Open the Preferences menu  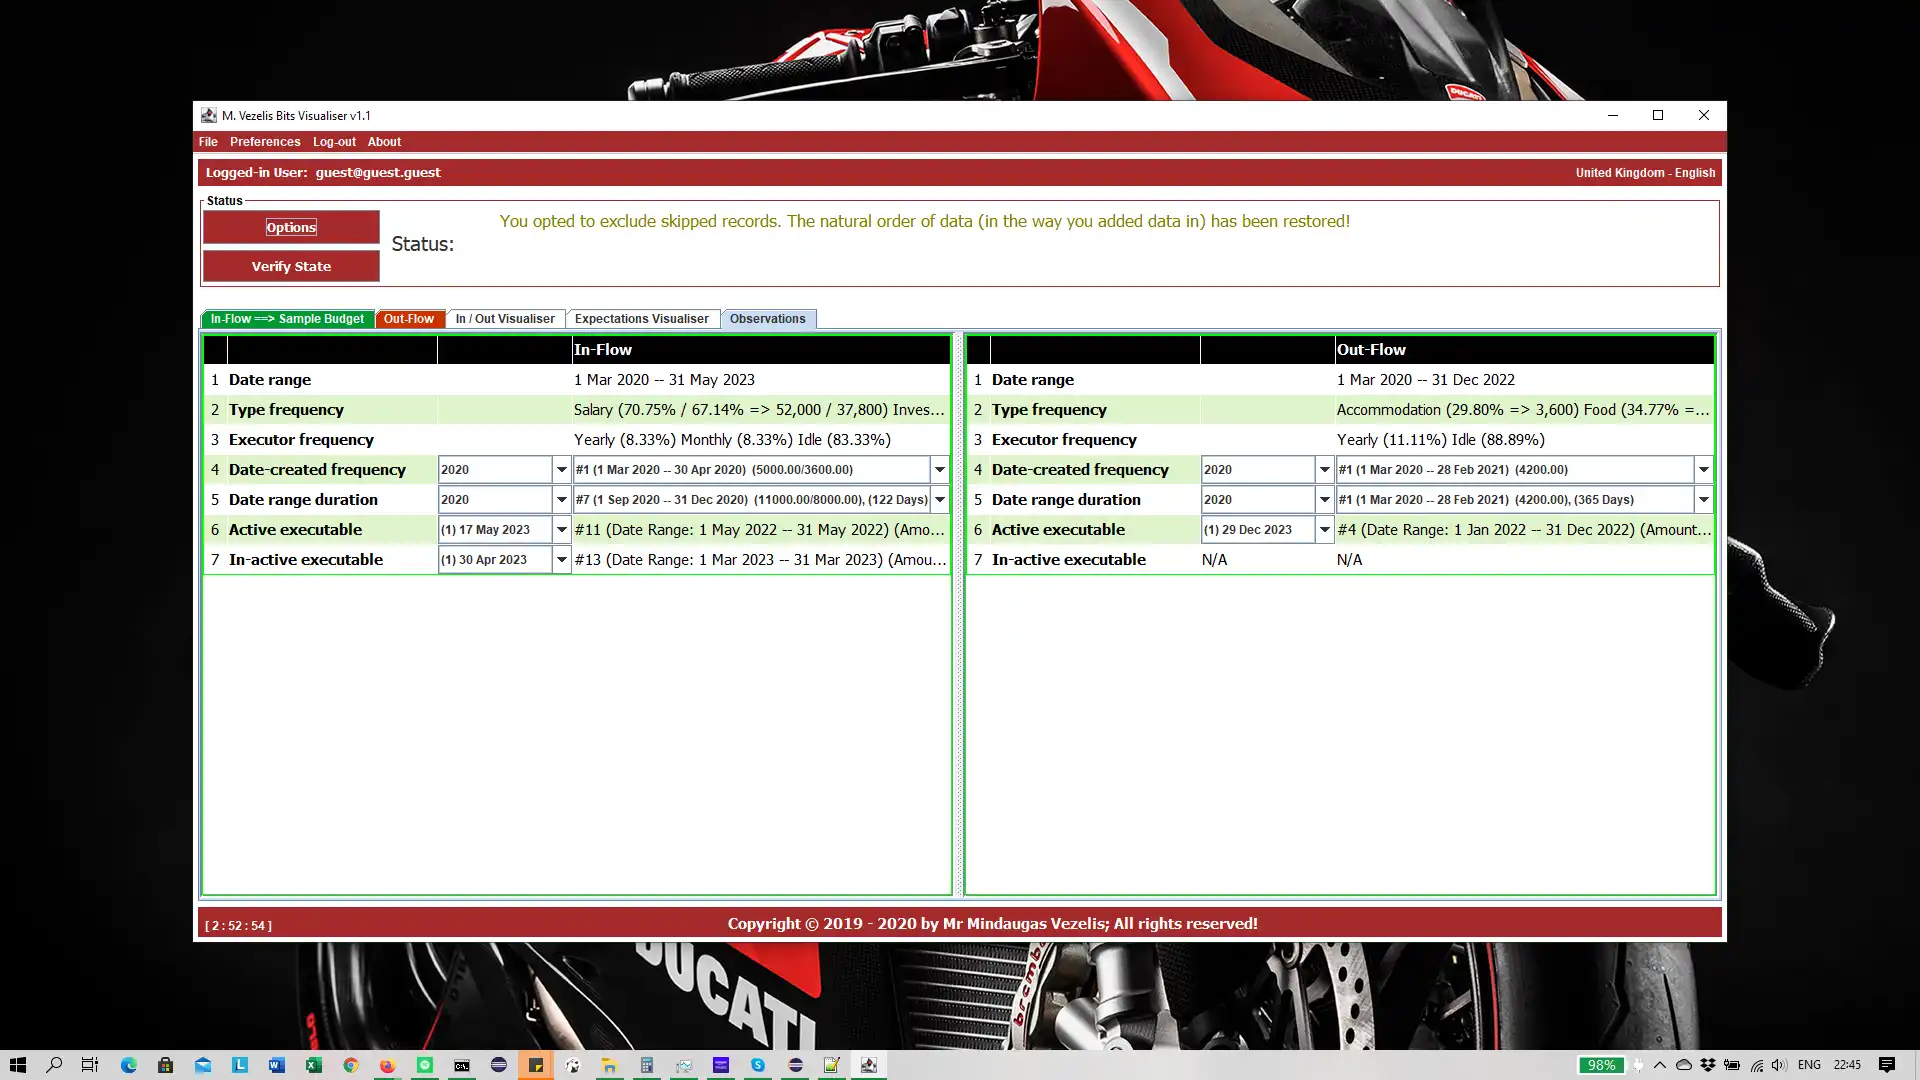[264, 142]
